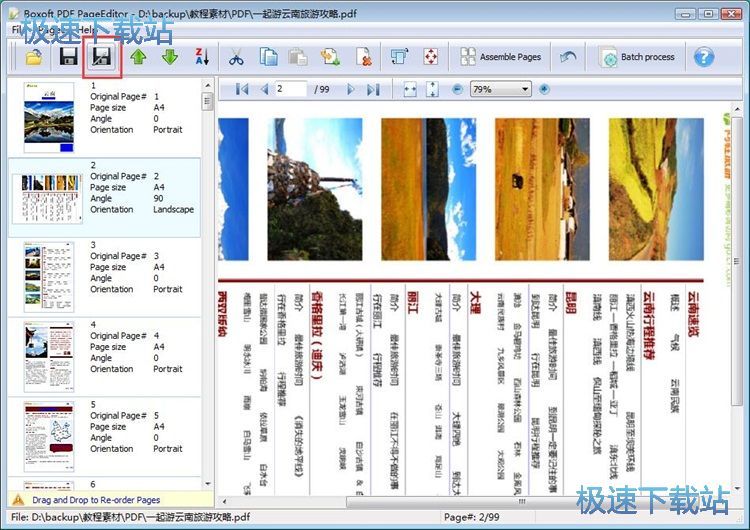Screen dimensions: 750x530
Task: Click status bar file path text
Action: tap(131, 517)
